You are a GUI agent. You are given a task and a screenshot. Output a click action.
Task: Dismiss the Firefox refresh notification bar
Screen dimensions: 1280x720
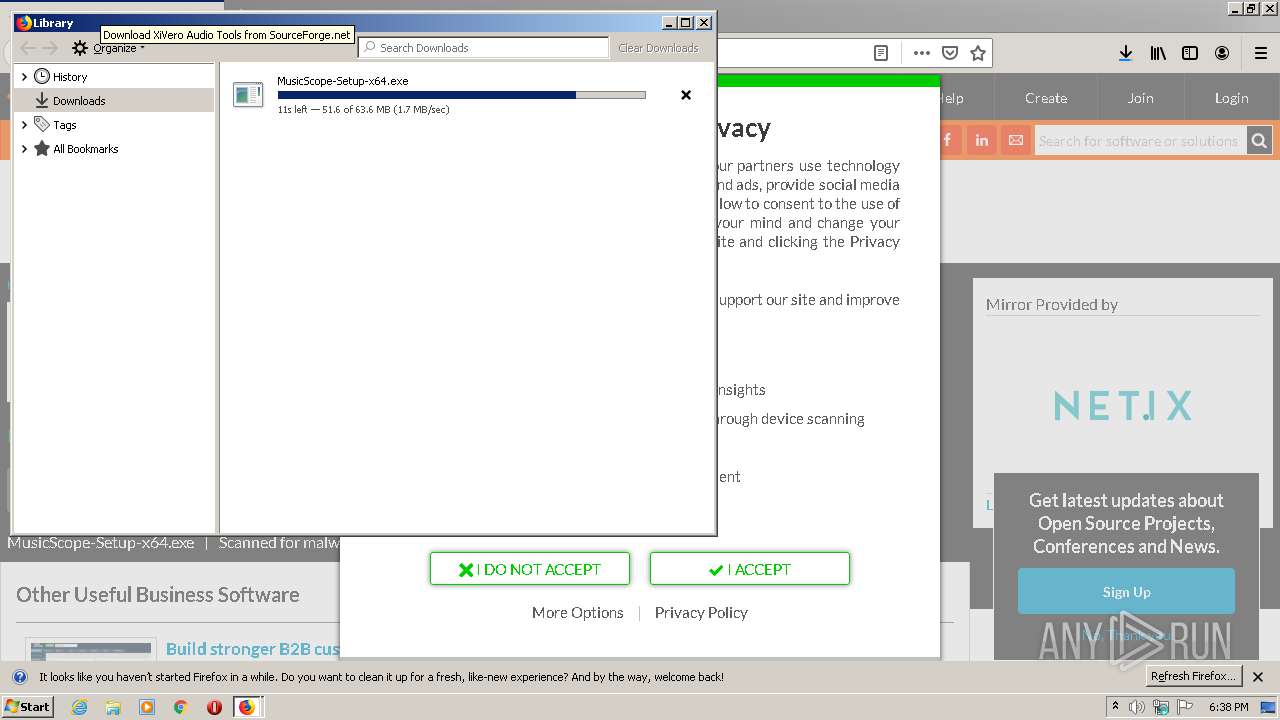(1258, 677)
